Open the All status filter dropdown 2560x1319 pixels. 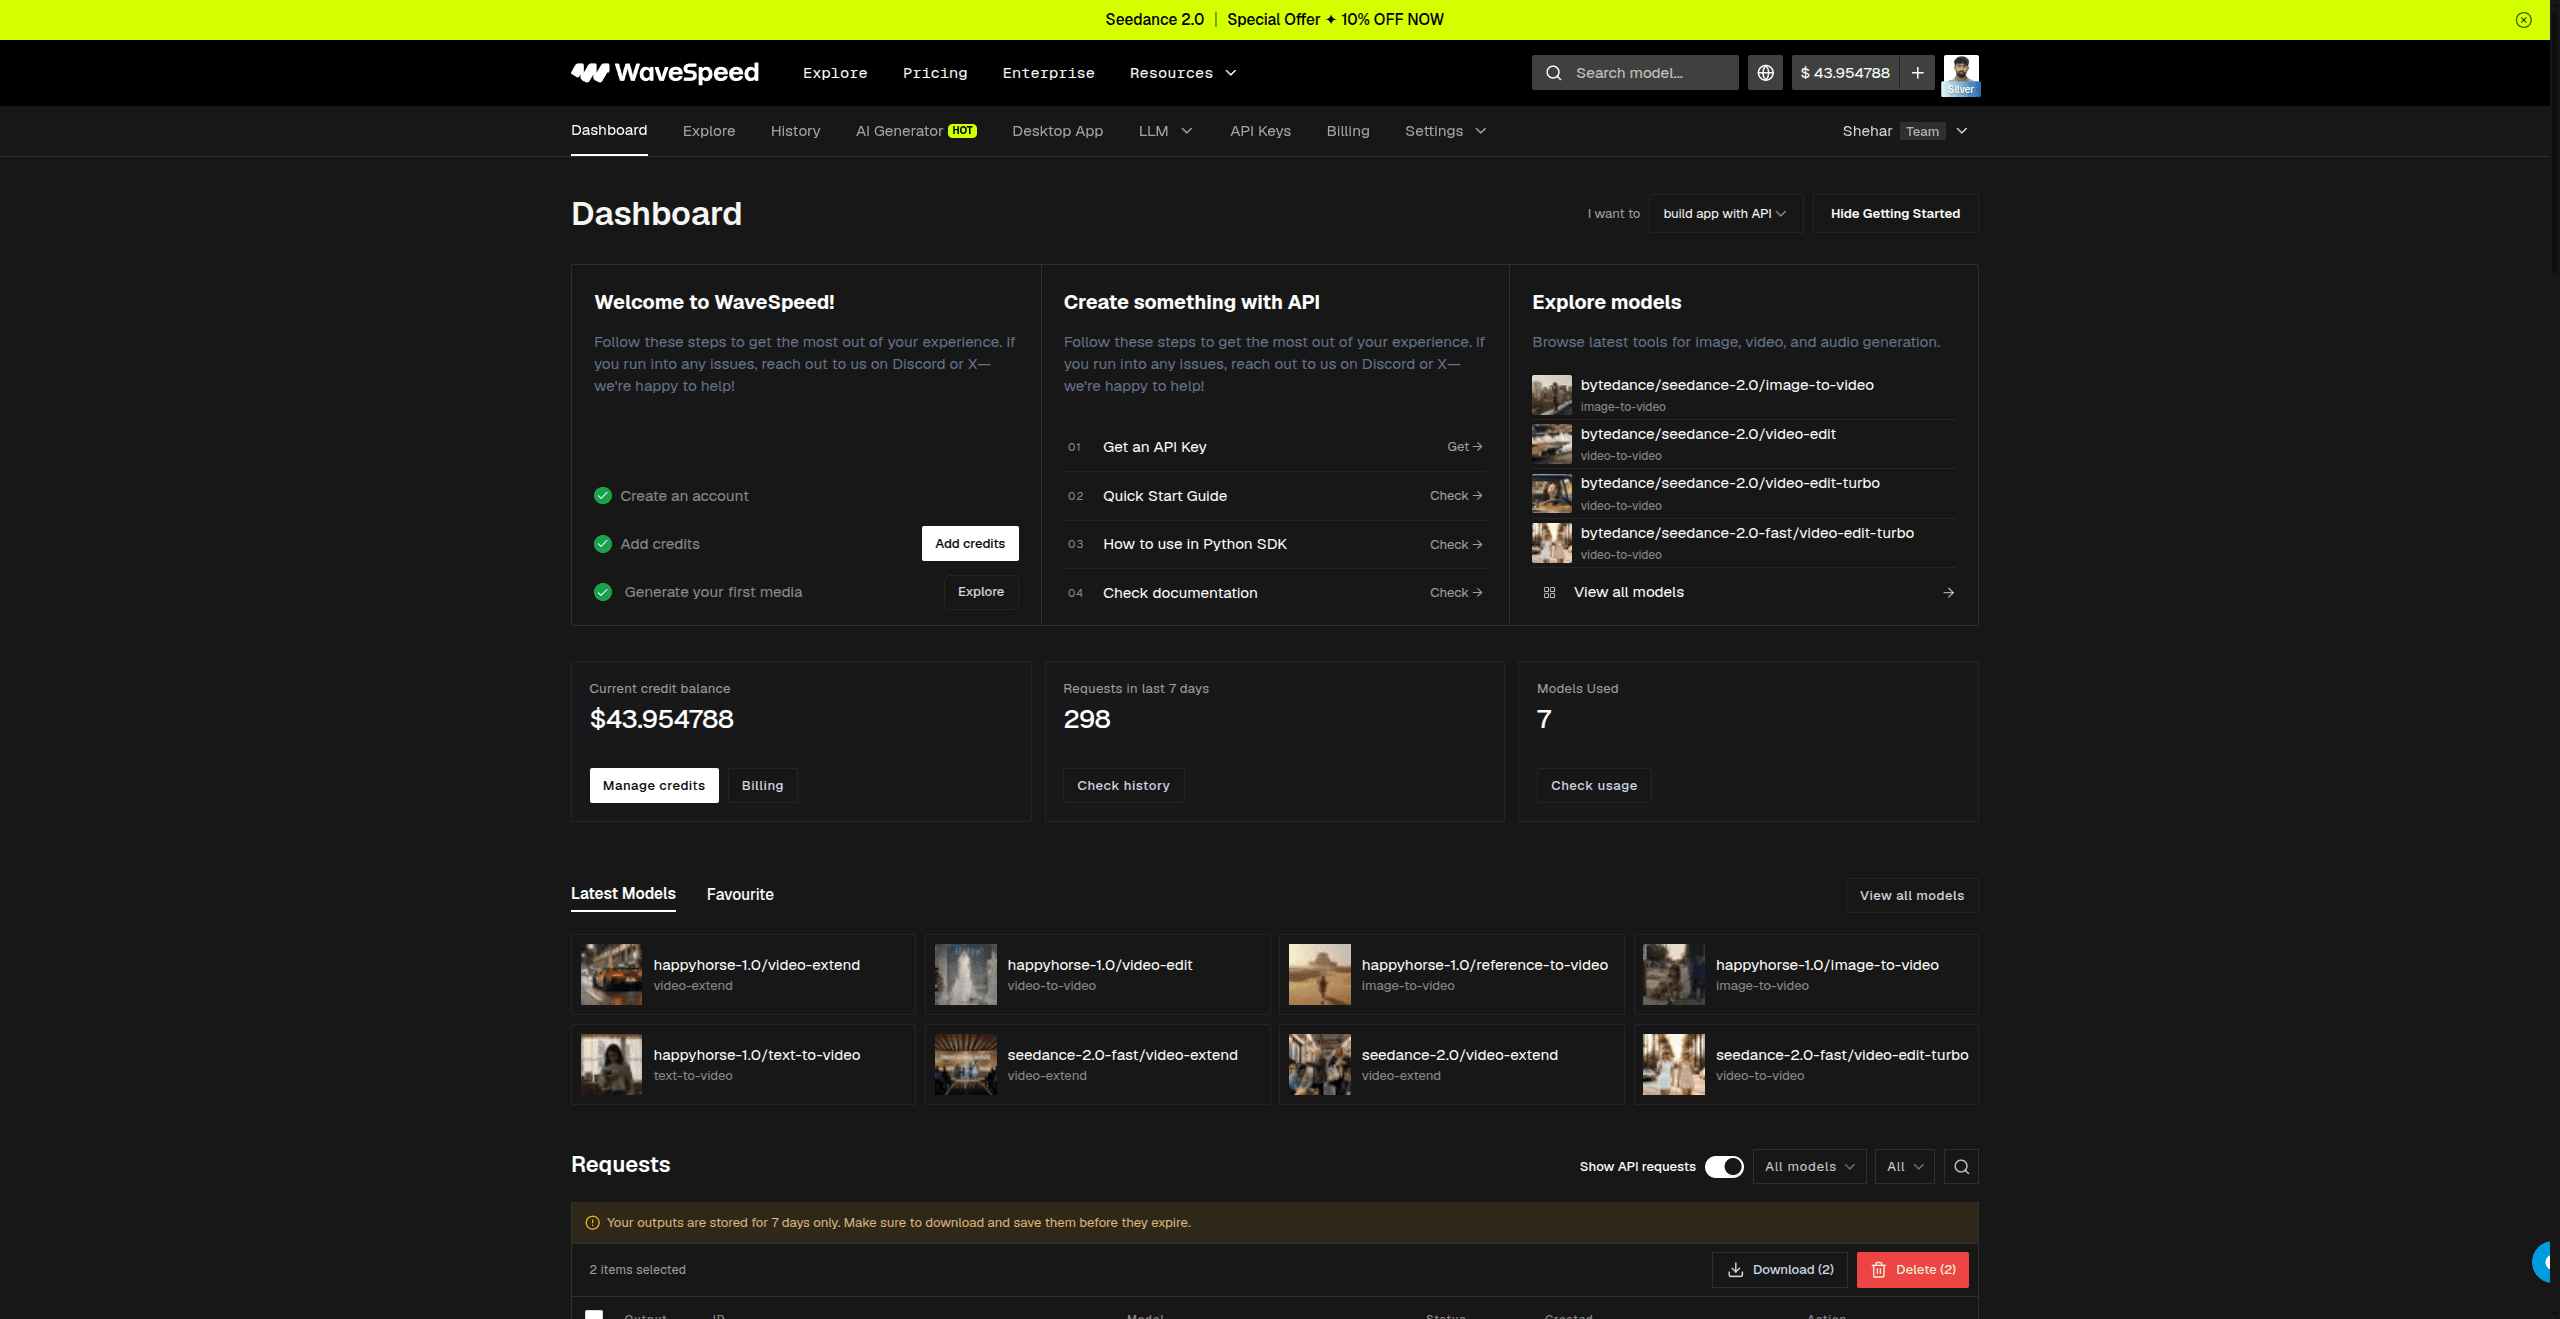(x=1904, y=1167)
